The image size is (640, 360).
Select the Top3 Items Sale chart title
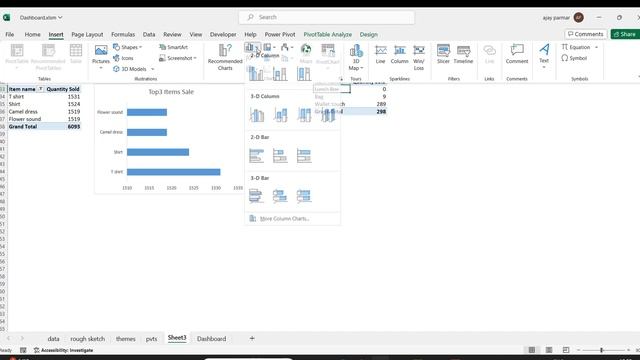pyautogui.click(x=171, y=92)
